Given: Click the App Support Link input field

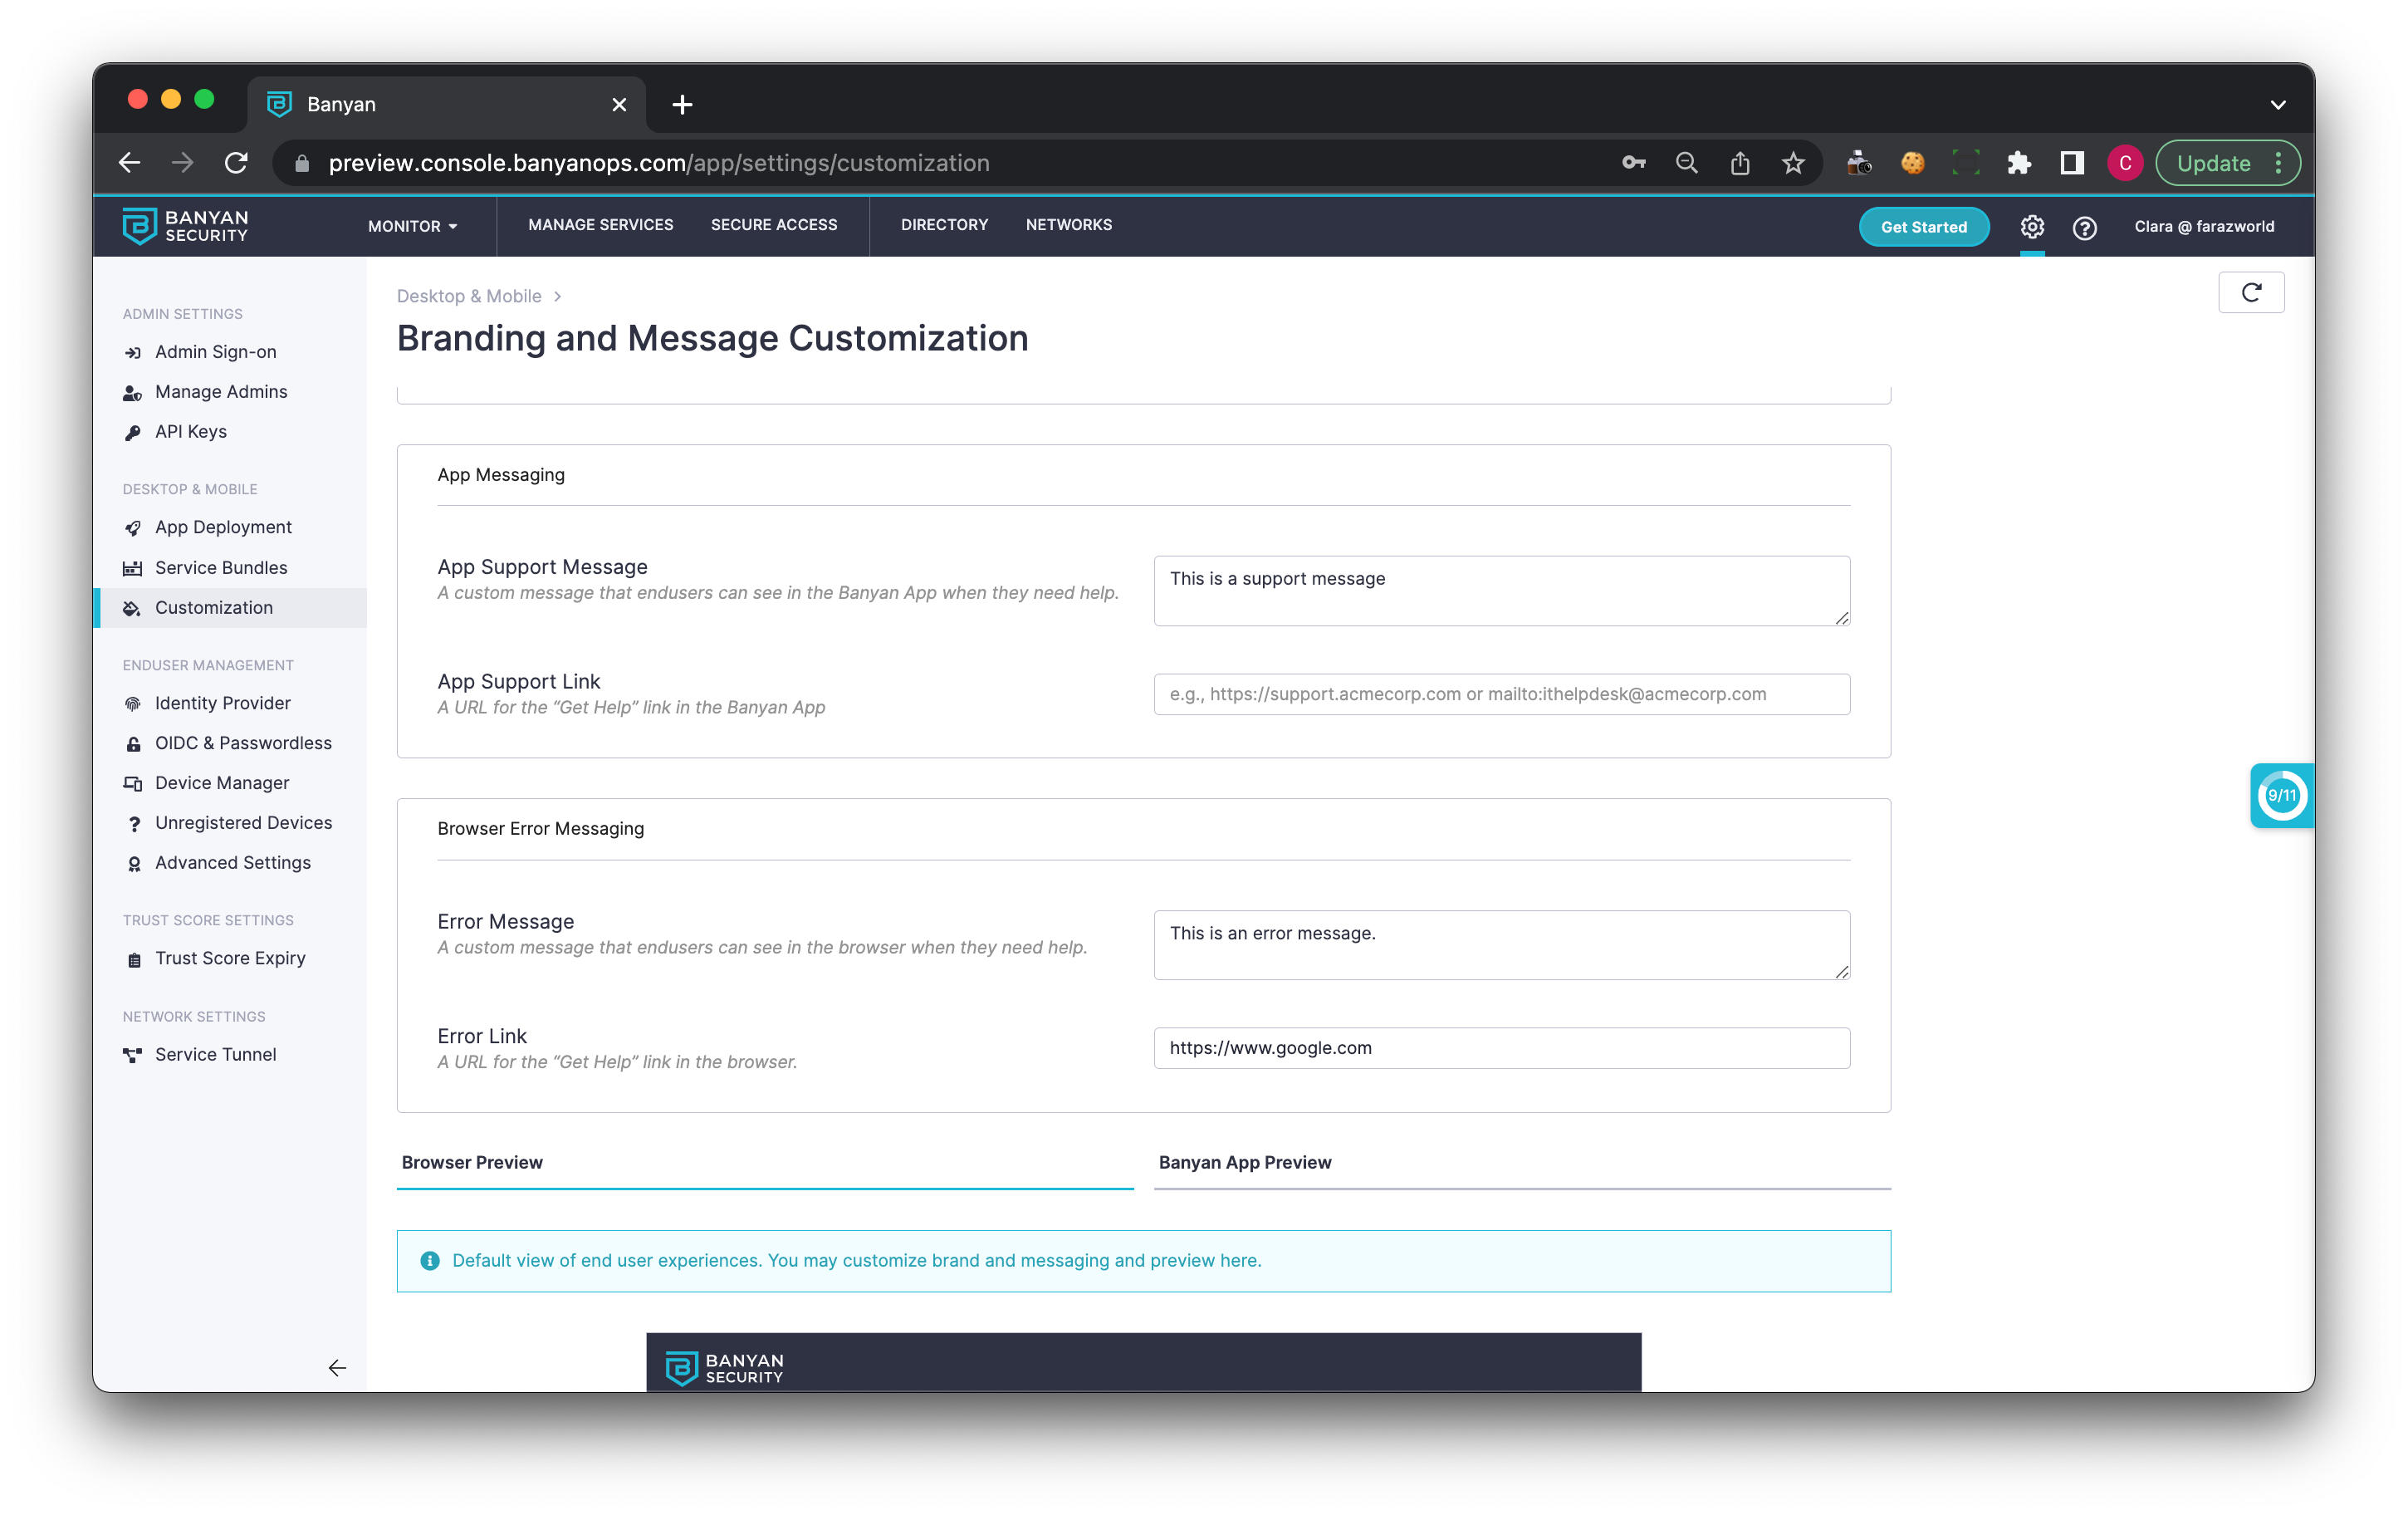Looking at the screenshot, I should click(1500, 694).
